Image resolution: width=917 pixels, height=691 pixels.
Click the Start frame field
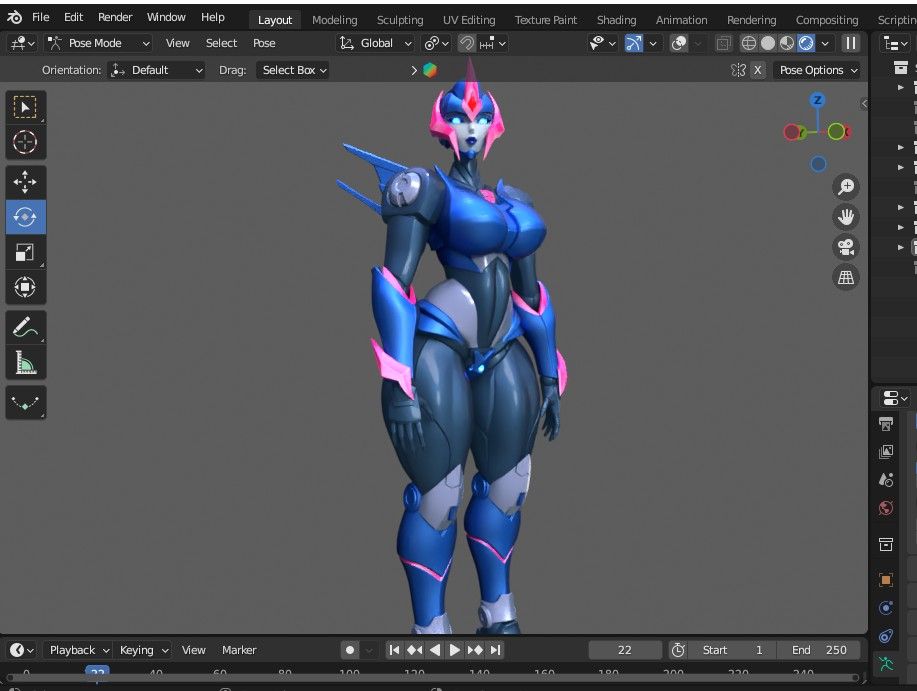(x=734, y=650)
